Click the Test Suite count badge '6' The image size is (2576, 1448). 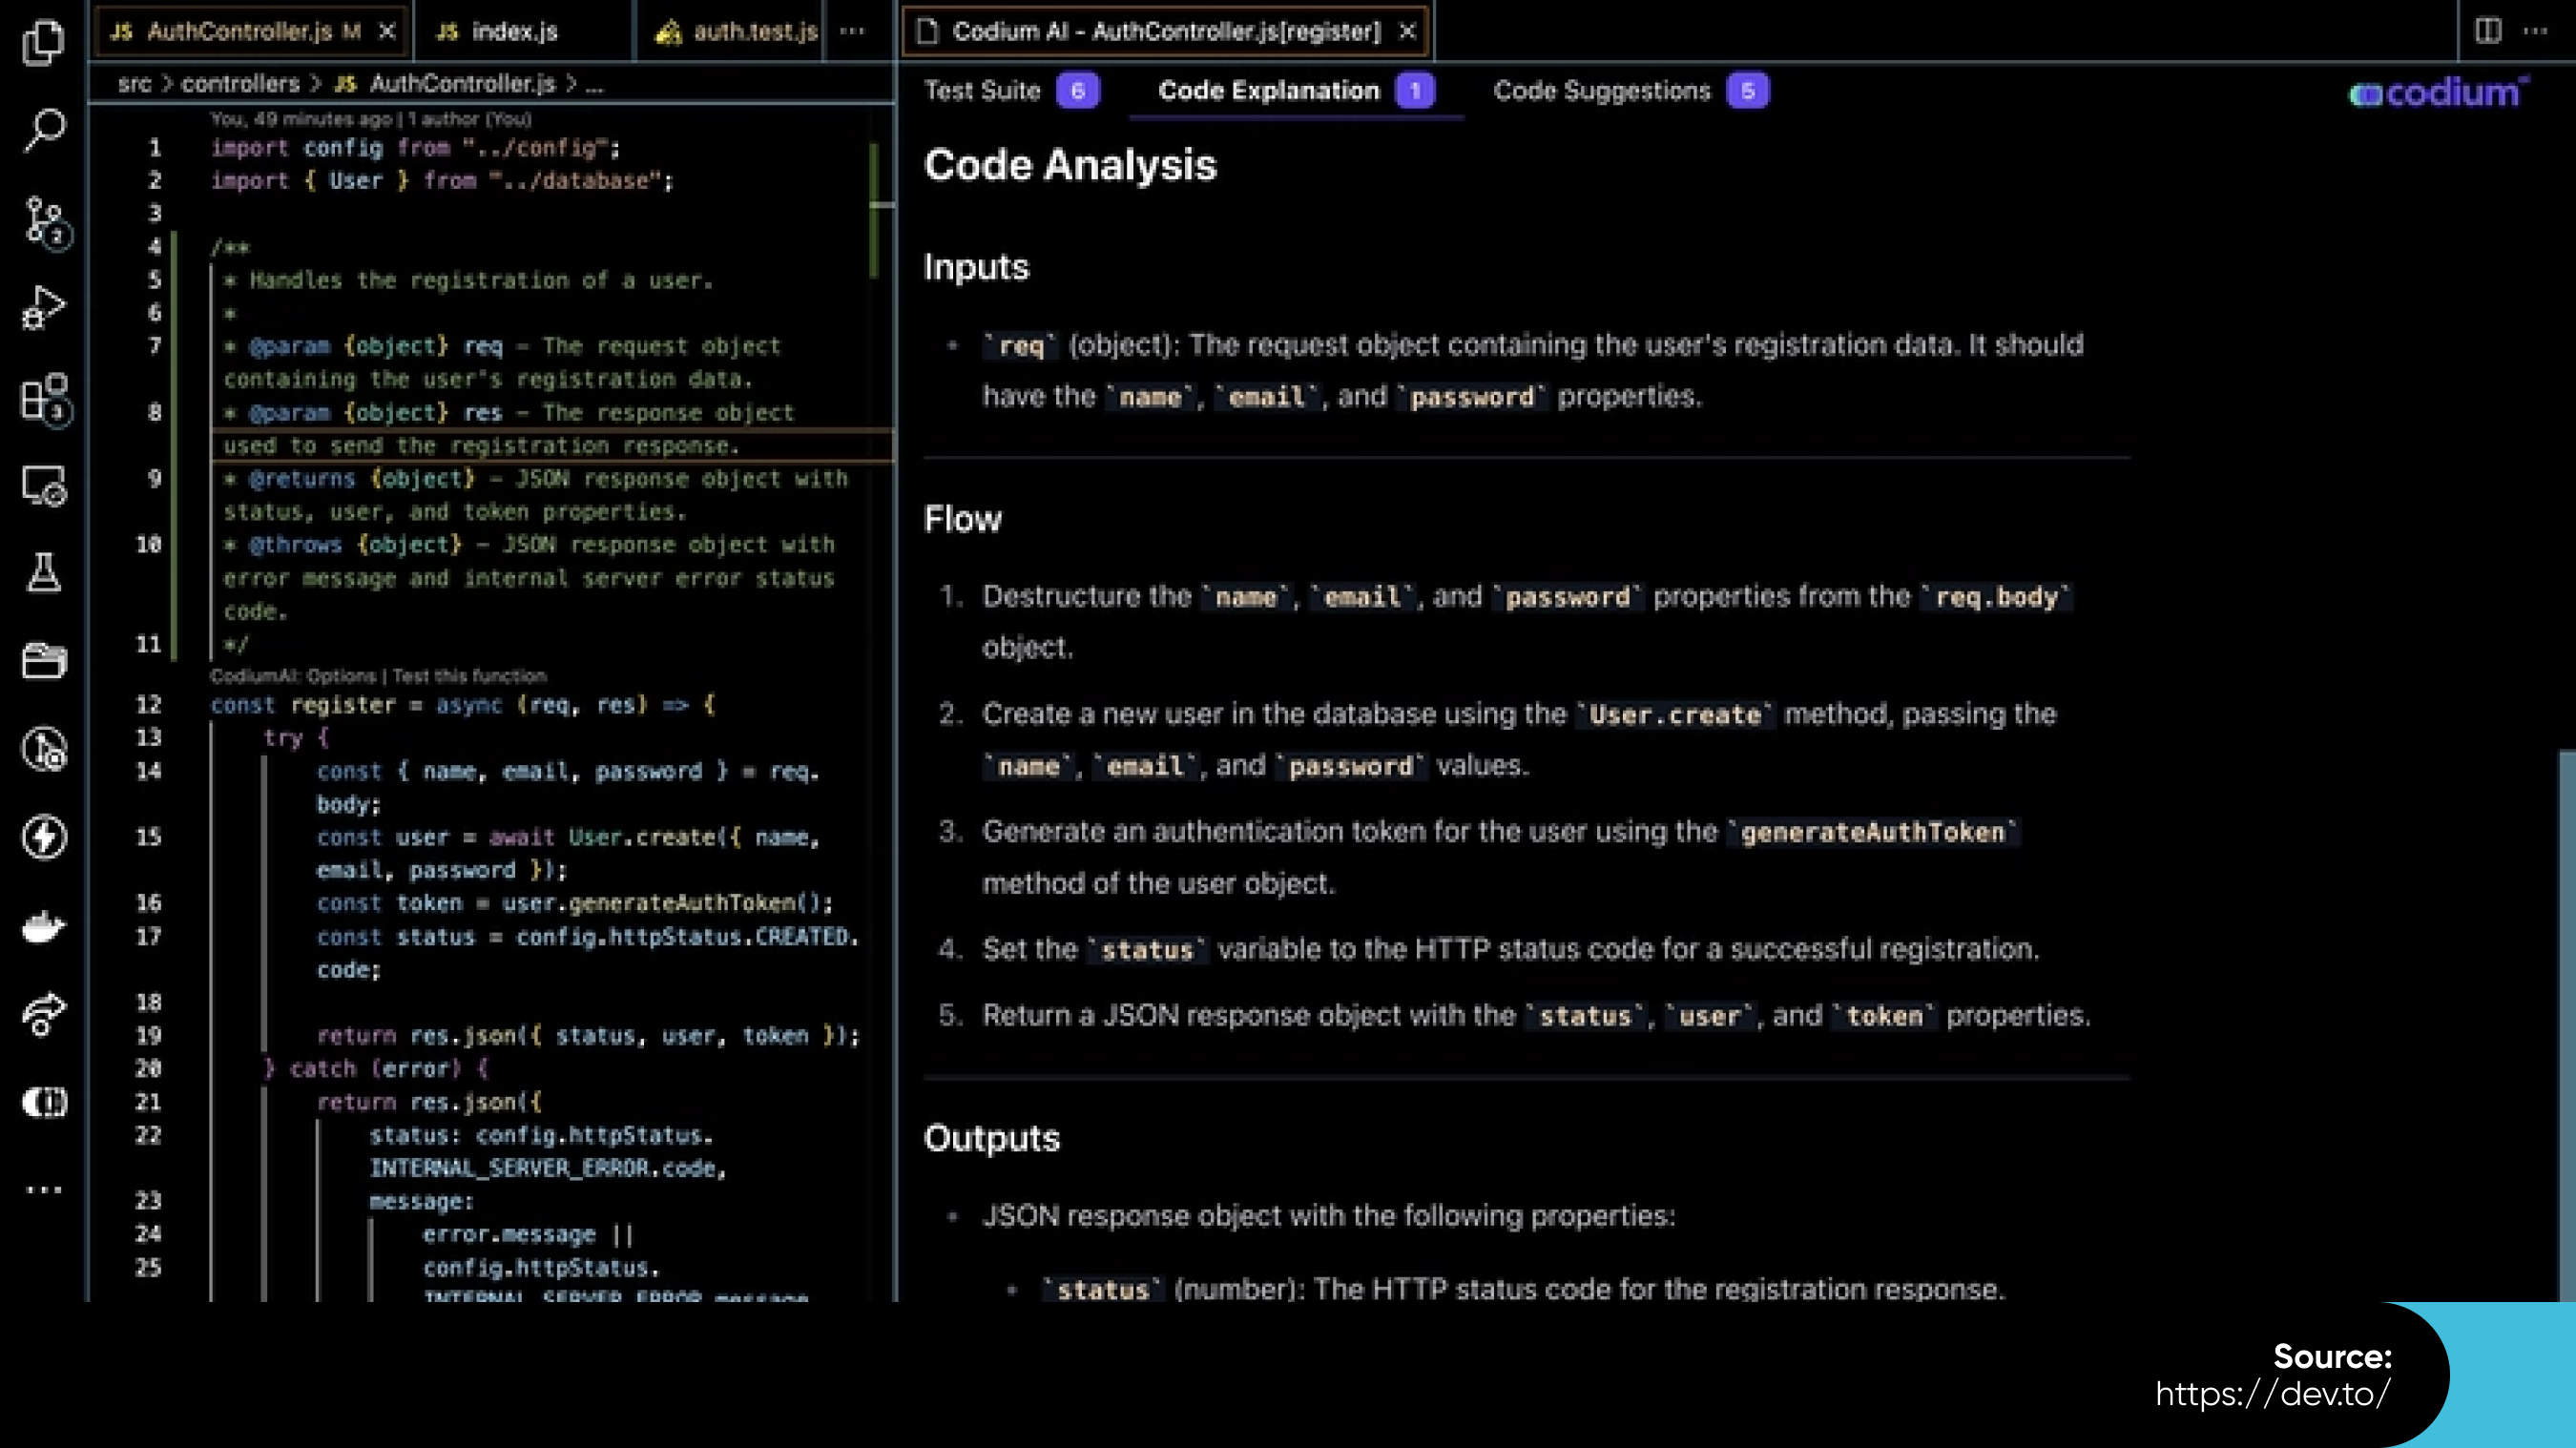[x=1078, y=91]
